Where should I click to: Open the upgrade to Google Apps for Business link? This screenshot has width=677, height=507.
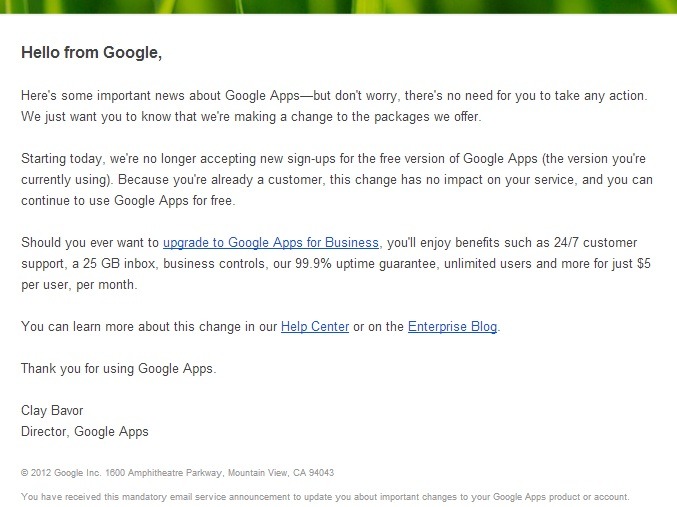[x=271, y=243]
